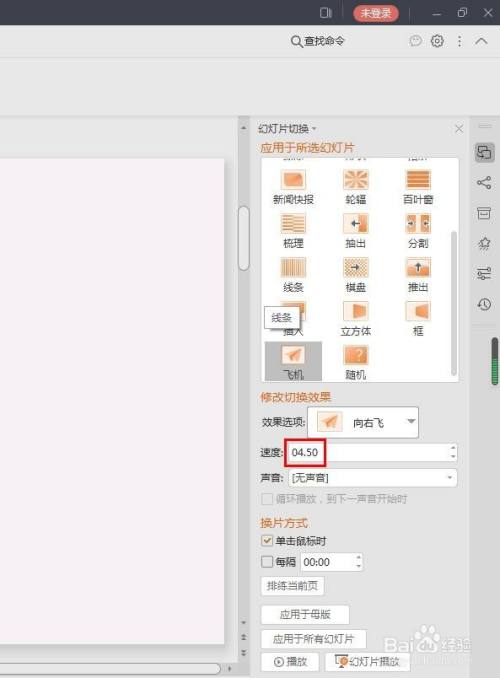Viewport: 500px width, 678px height.
Task: Collapse the ribbon with up chevron
Action: pyautogui.click(x=481, y=41)
